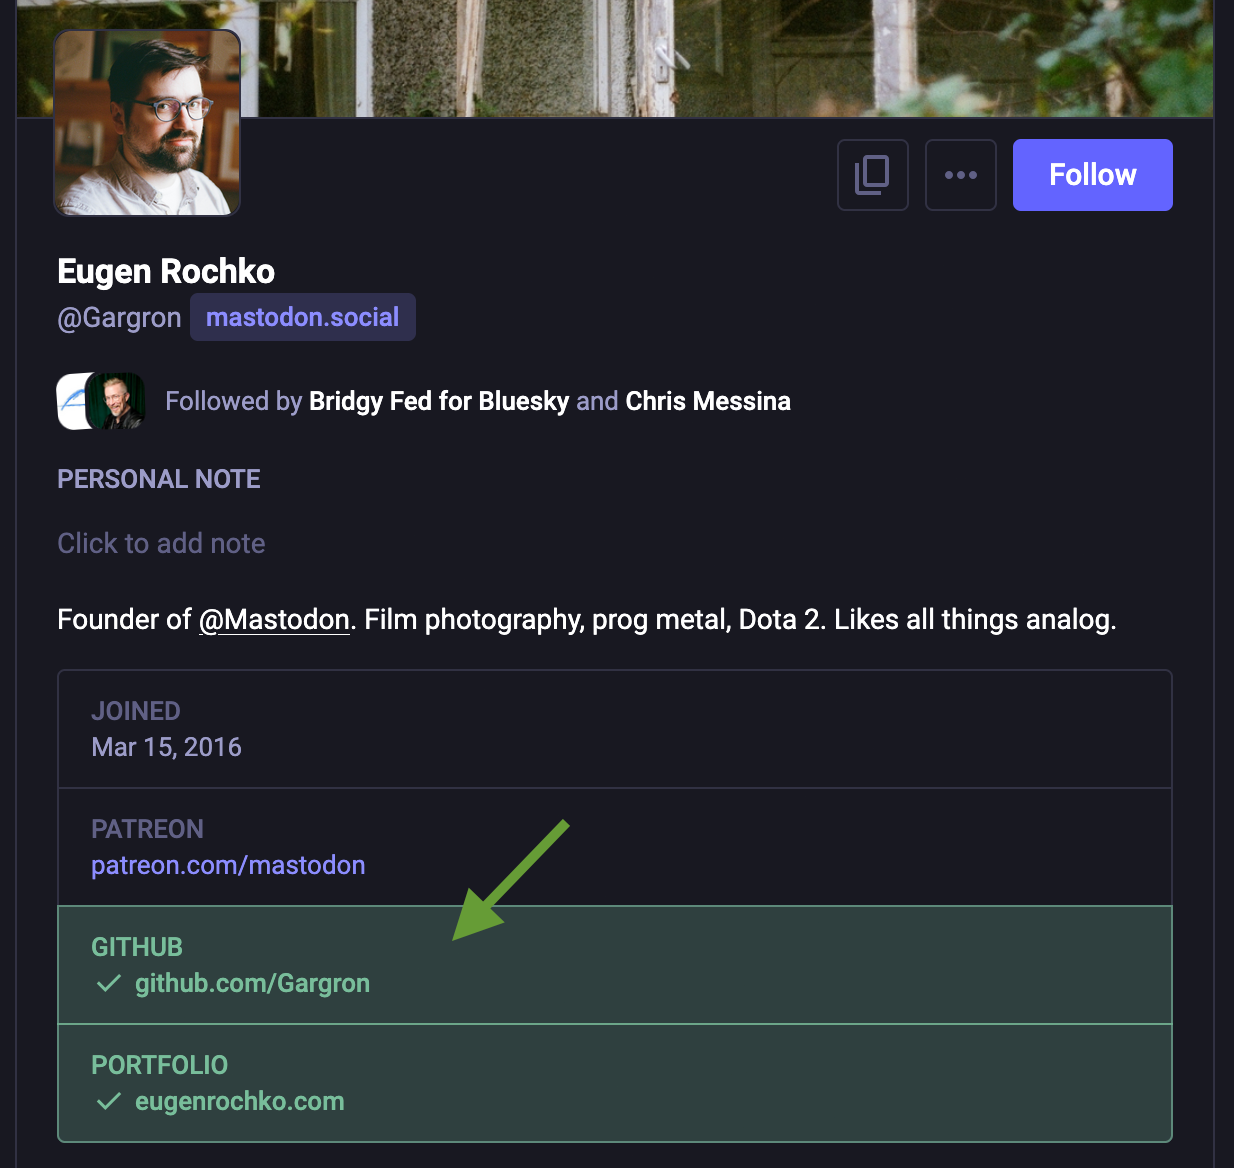The image size is (1234, 1168).
Task: Click the PATREON field label
Action: (x=147, y=829)
